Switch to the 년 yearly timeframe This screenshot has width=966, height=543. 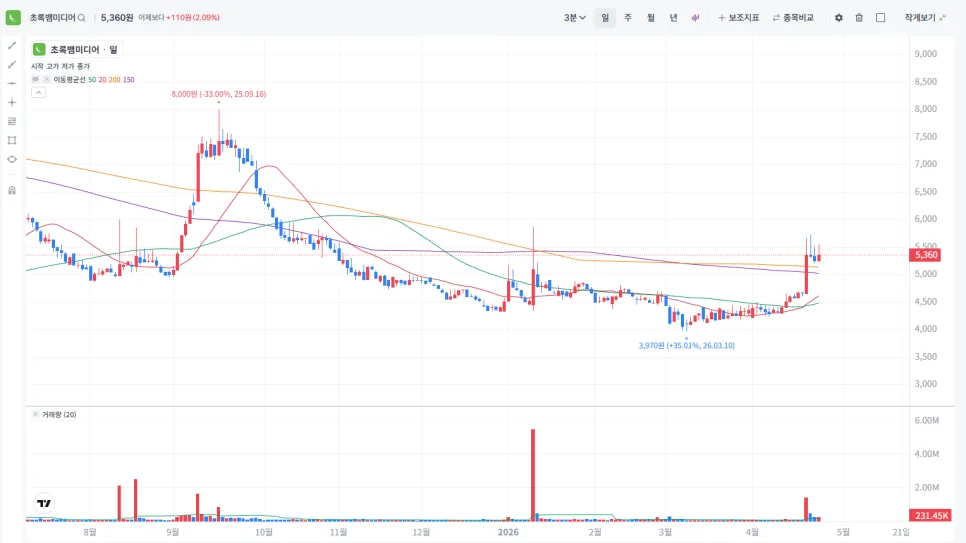(673, 18)
